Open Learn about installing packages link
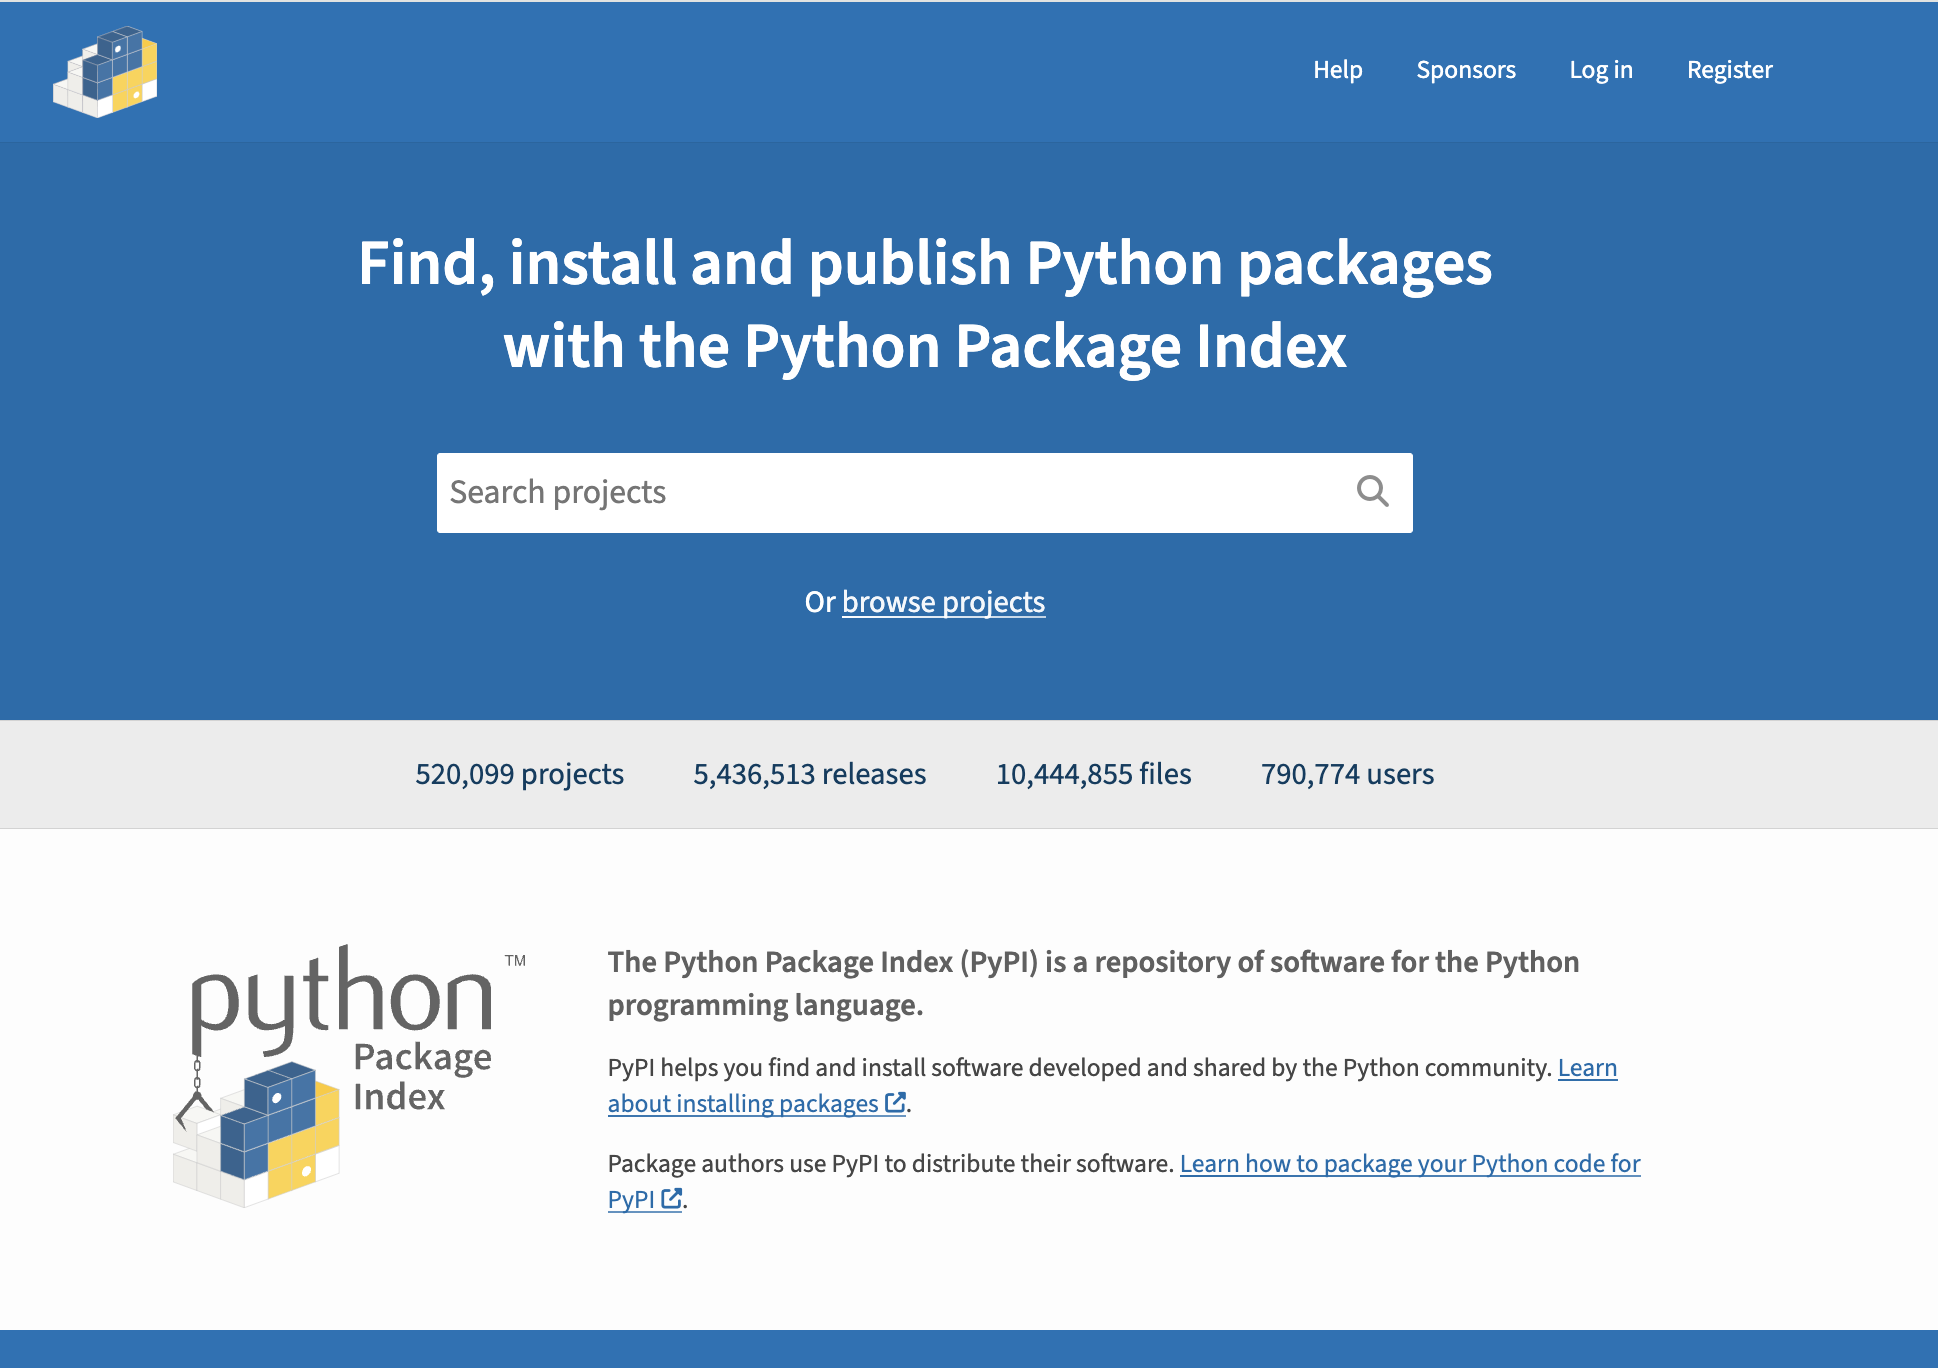Screen dimensions: 1938x1368 pyautogui.click(x=743, y=1103)
